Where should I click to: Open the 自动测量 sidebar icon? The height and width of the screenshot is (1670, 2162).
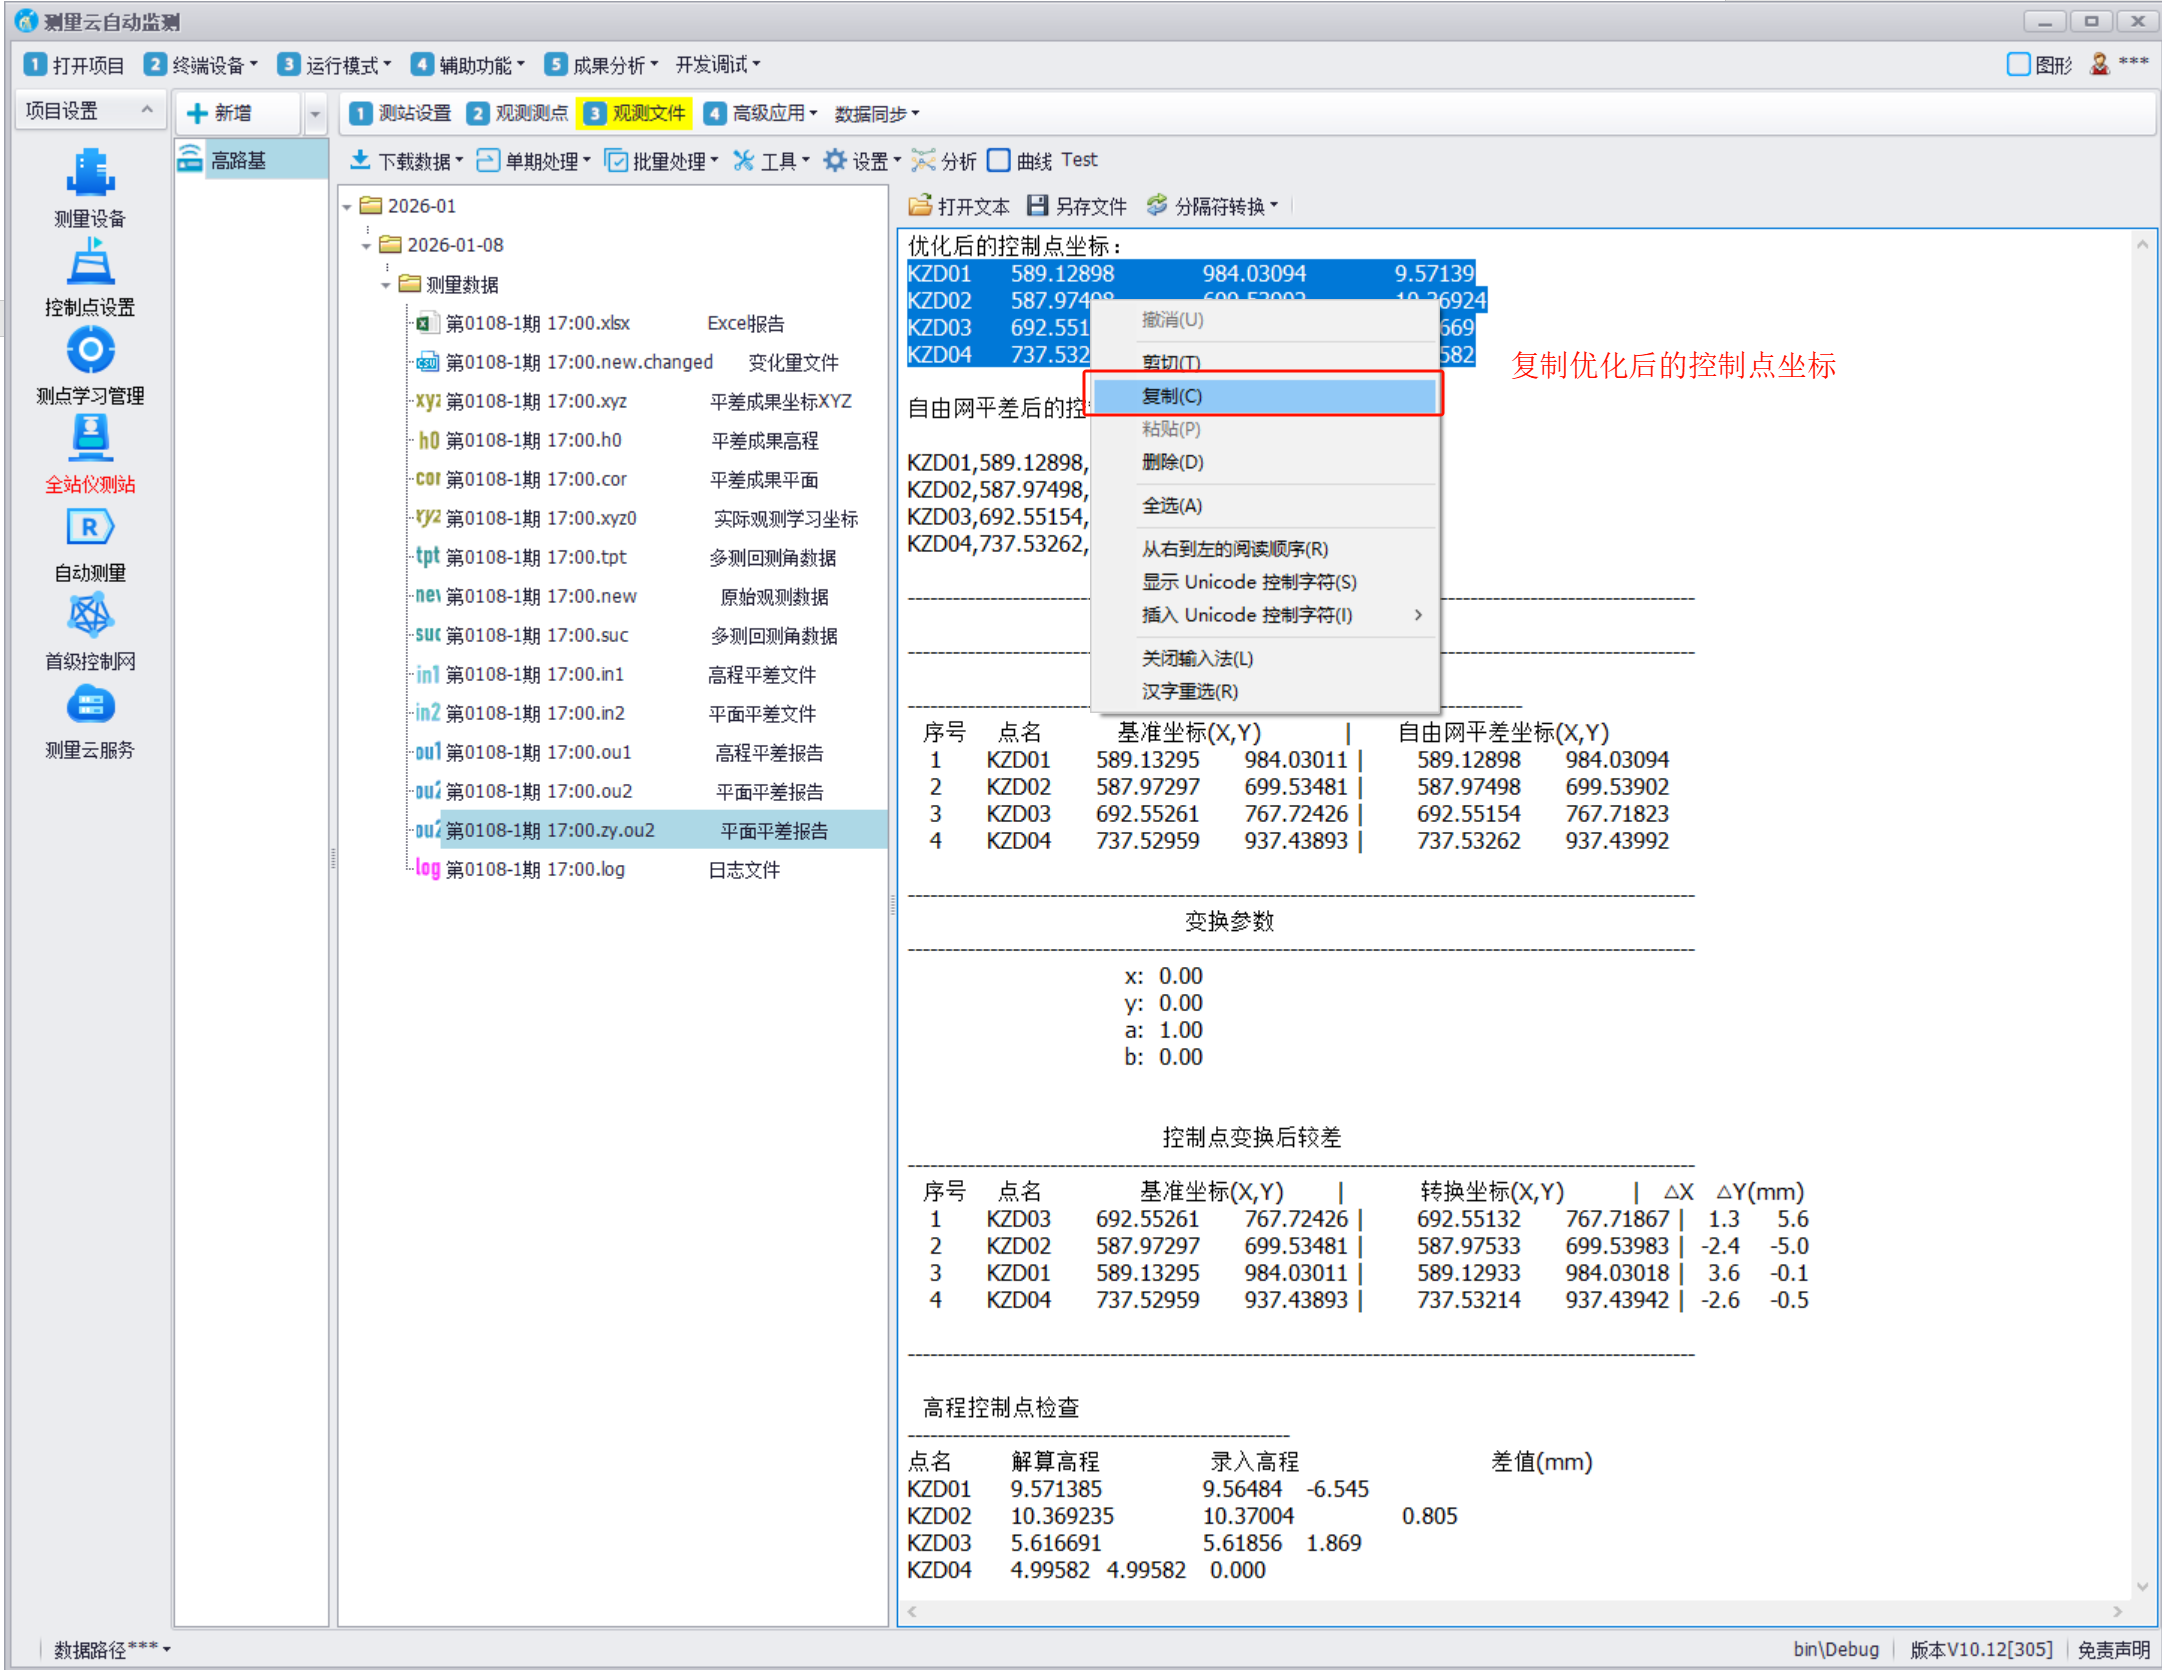(90, 528)
